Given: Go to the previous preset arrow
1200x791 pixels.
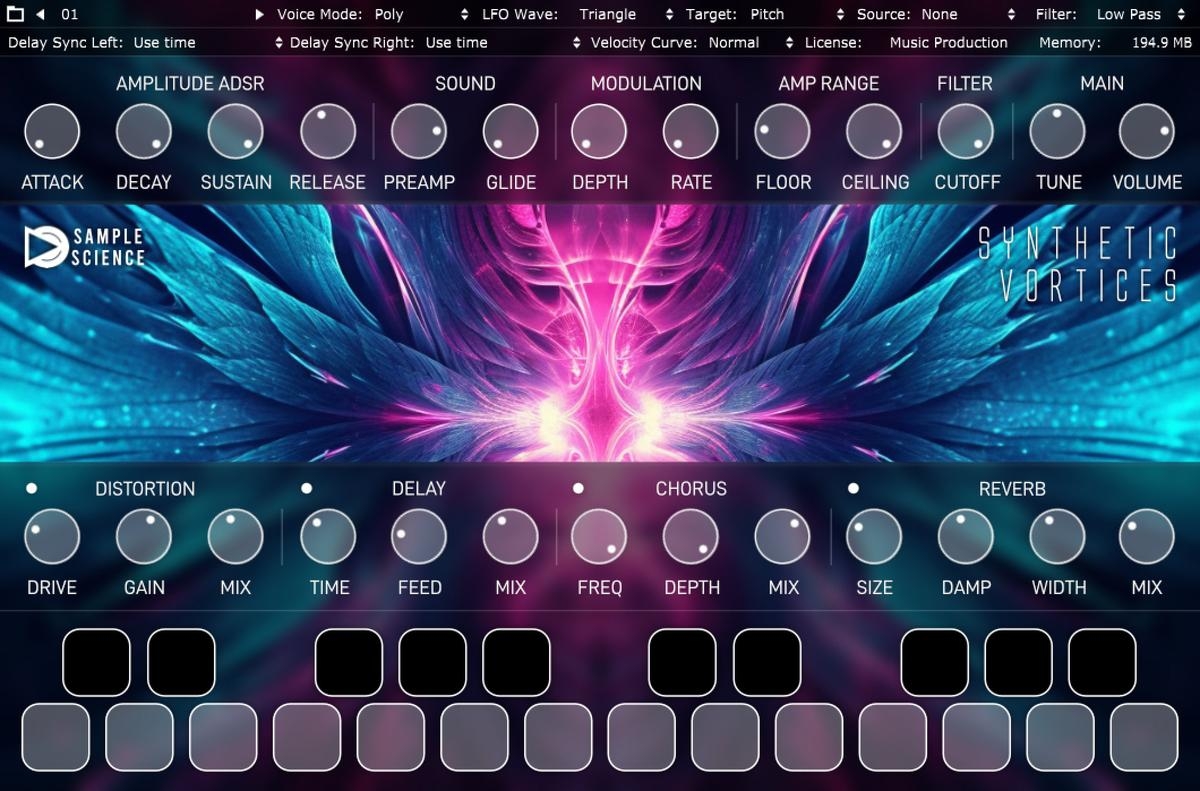Looking at the screenshot, I should [41, 14].
